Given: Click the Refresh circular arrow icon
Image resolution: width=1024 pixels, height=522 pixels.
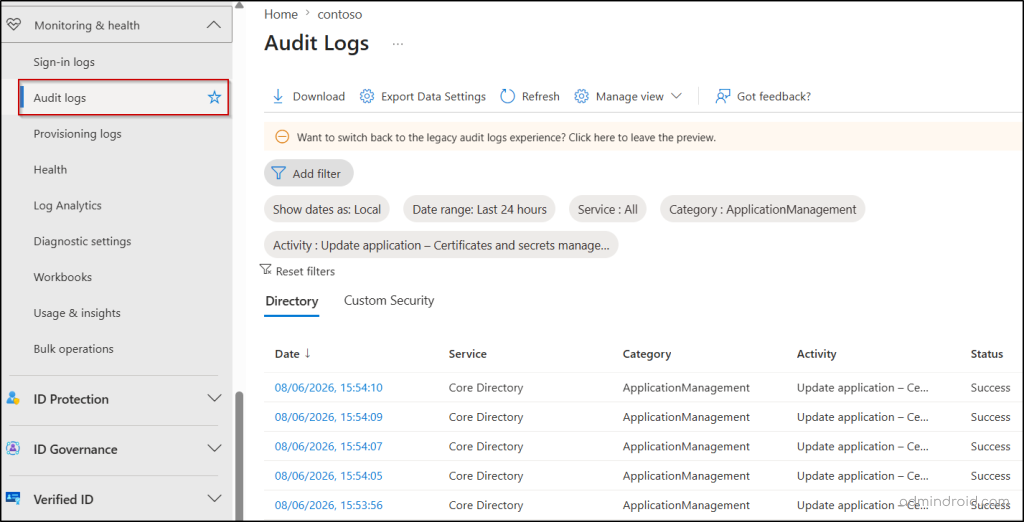Looking at the screenshot, I should pyautogui.click(x=507, y=96).
